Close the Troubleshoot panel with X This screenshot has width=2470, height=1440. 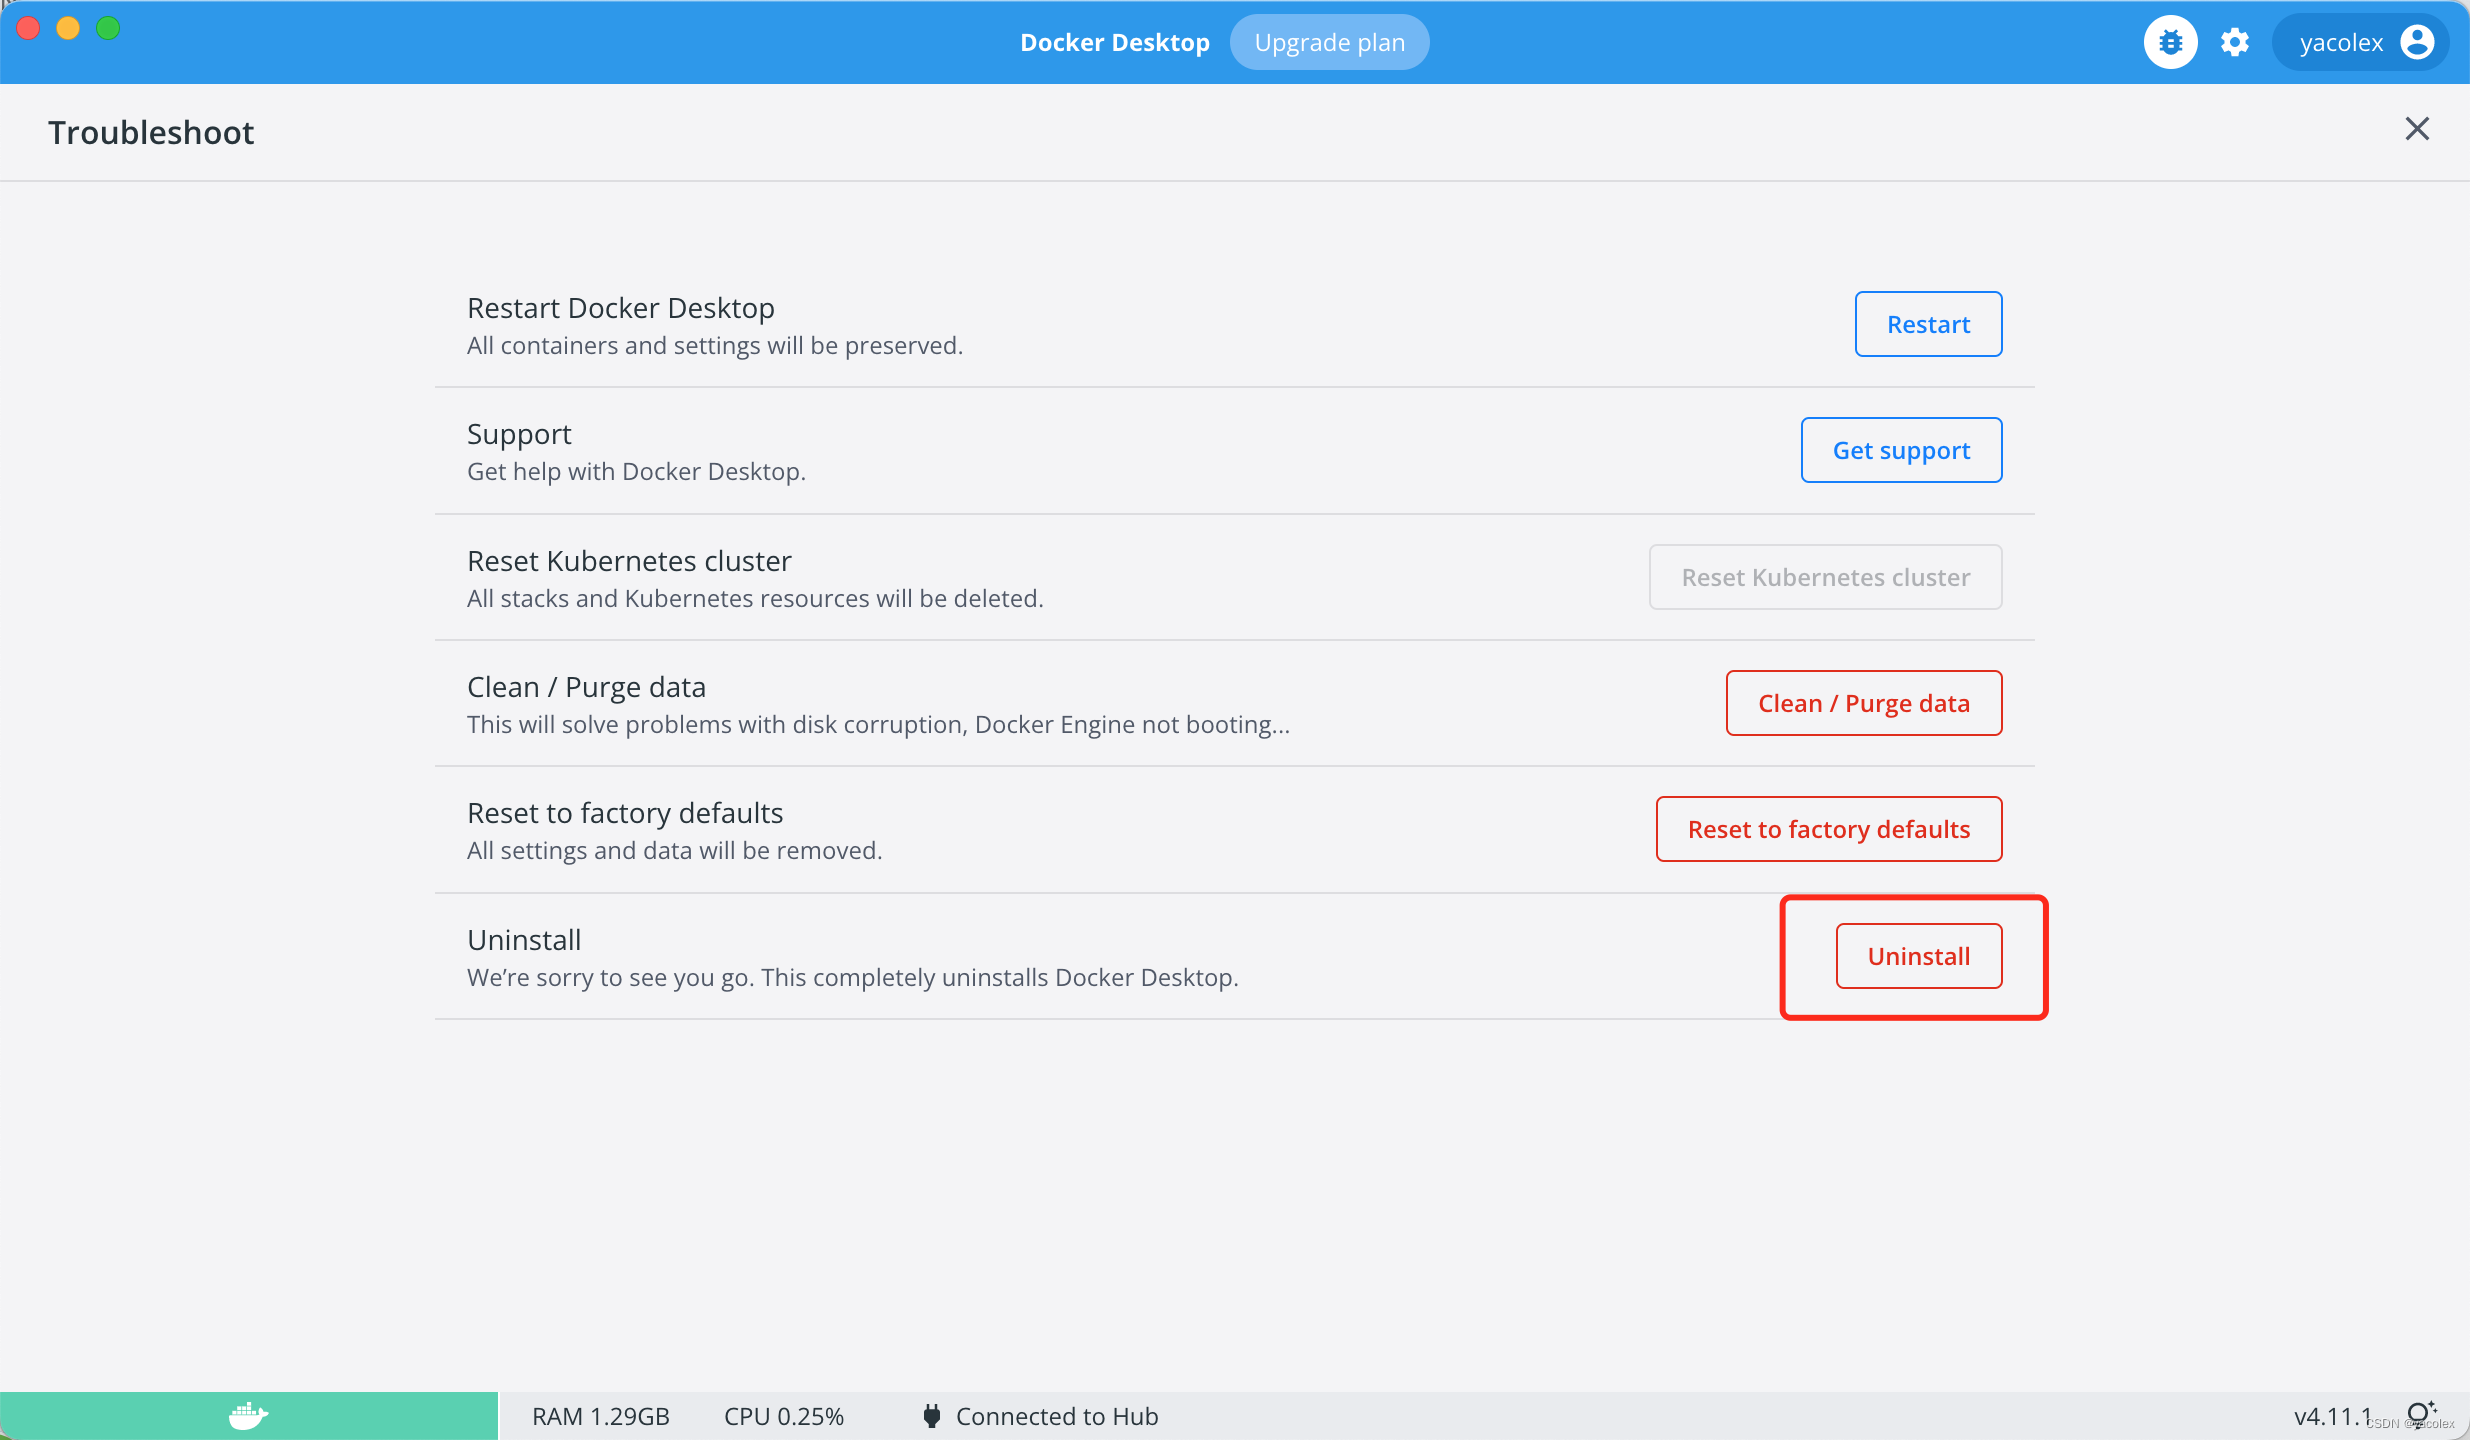[x=2417, y=129]
